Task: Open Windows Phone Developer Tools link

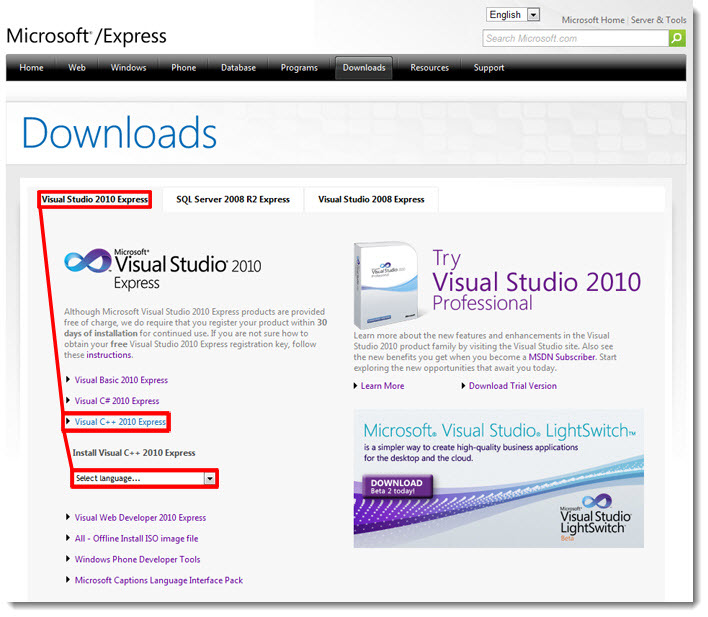Action: [137, 559]
